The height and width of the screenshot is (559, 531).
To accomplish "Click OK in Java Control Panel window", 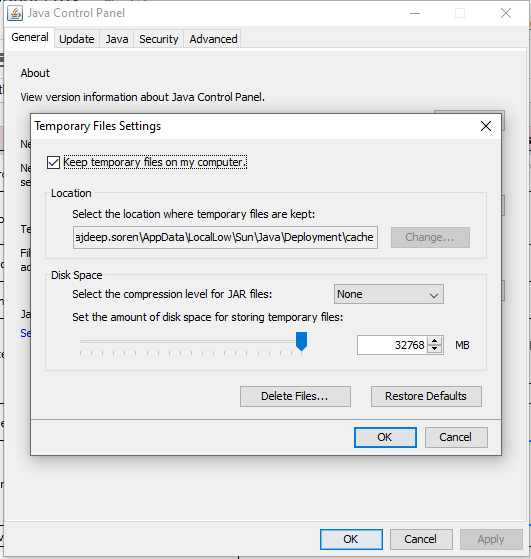I will 351,539.
